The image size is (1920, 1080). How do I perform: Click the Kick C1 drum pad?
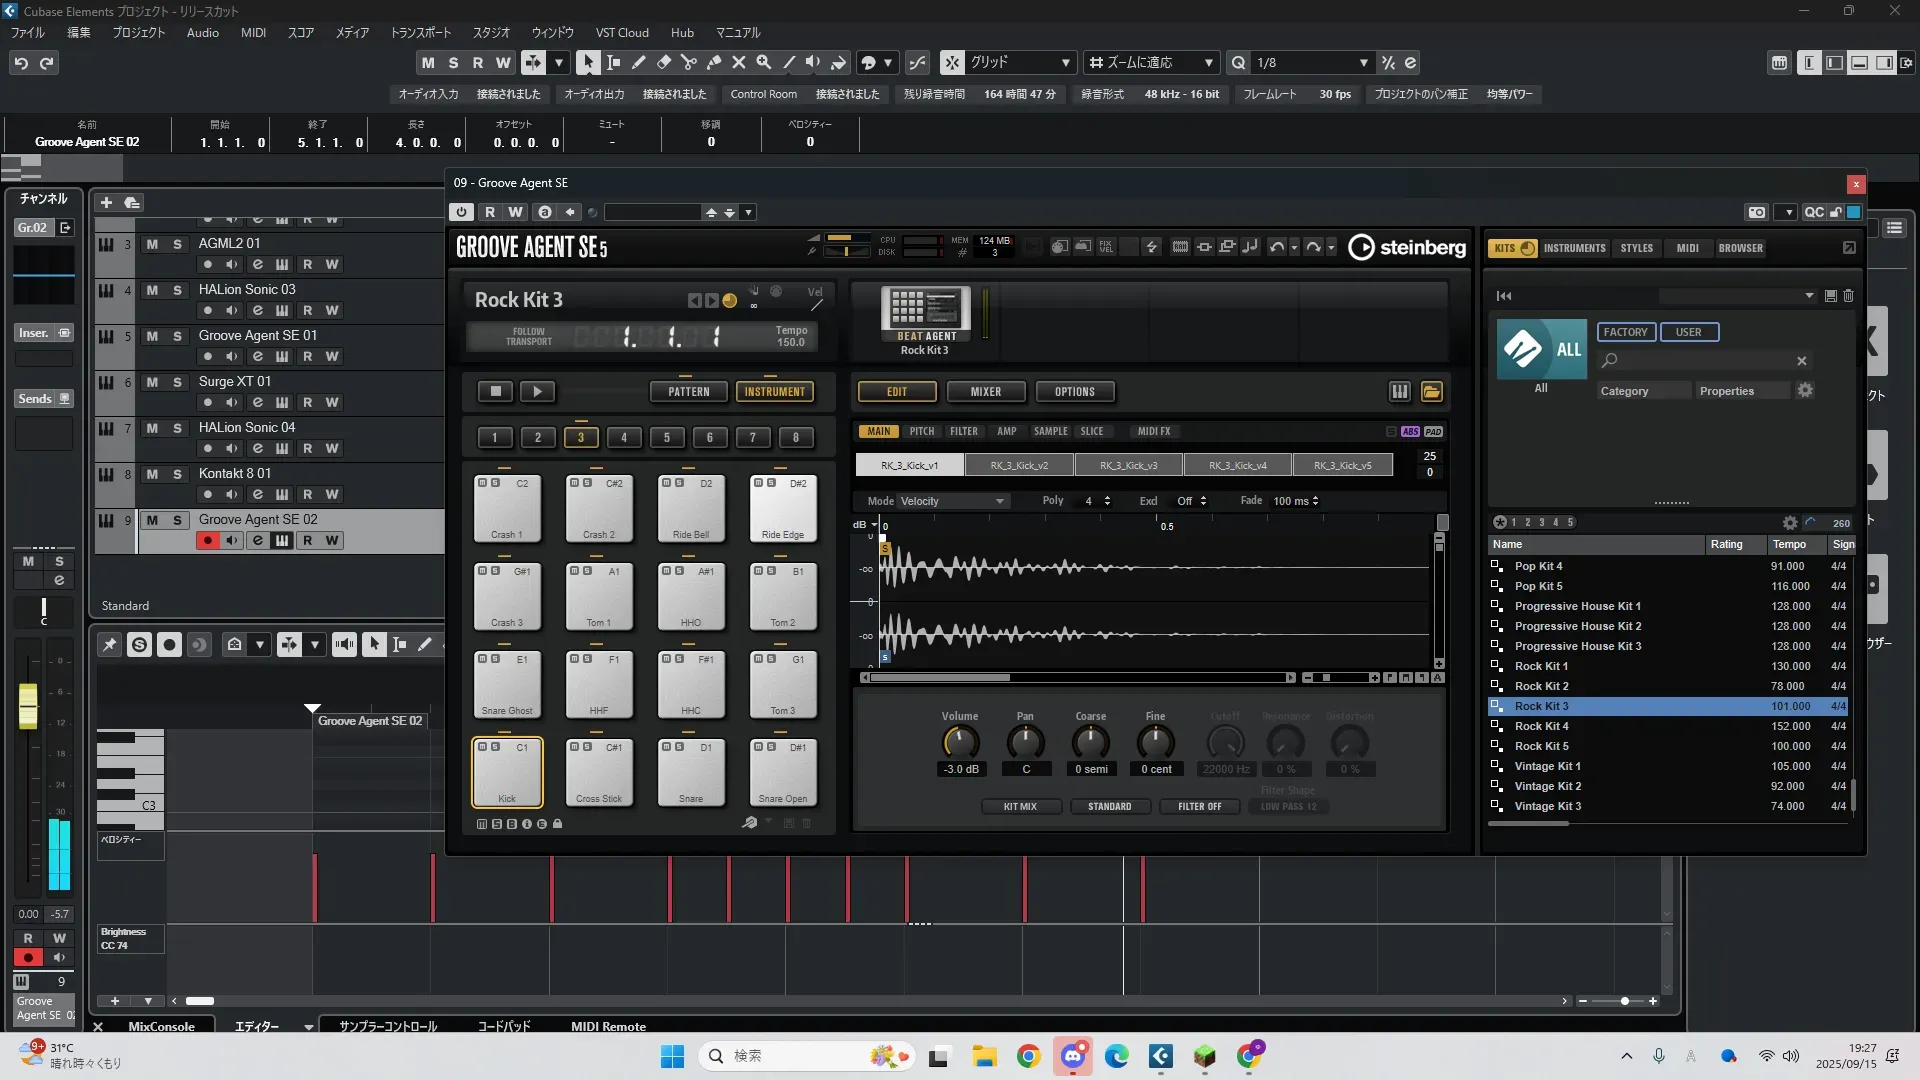pyautogui.click(x=507, y=772)
